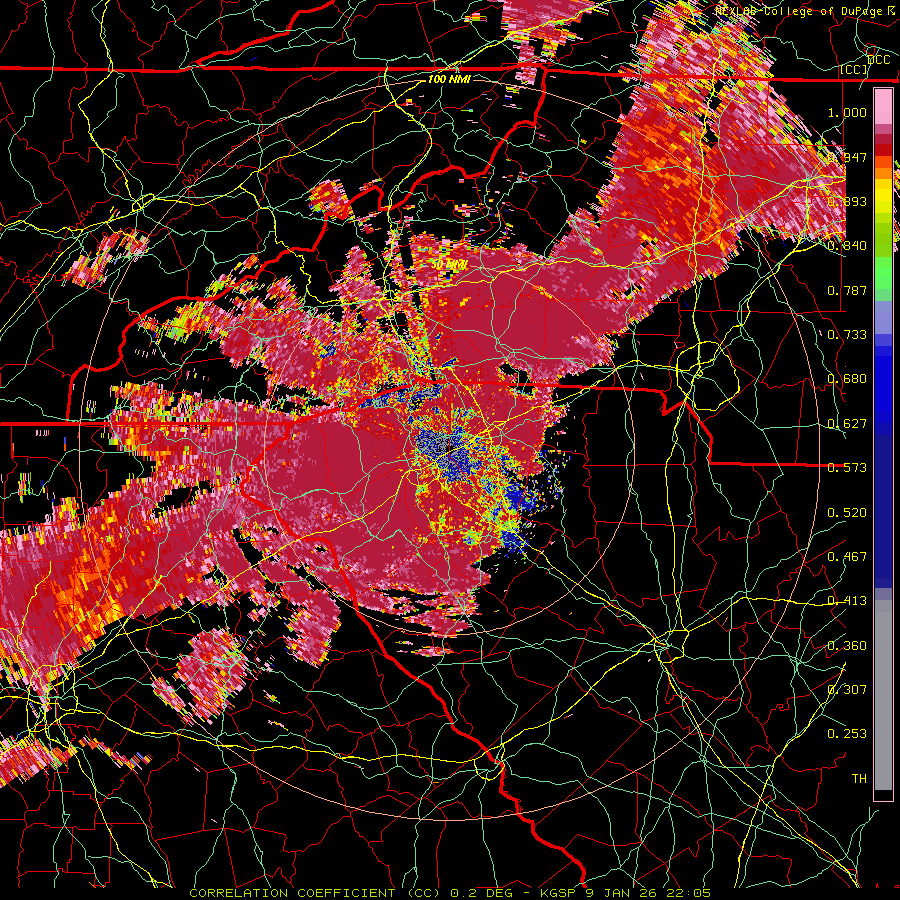Click the 0.840 scale label

pos(847,246)
